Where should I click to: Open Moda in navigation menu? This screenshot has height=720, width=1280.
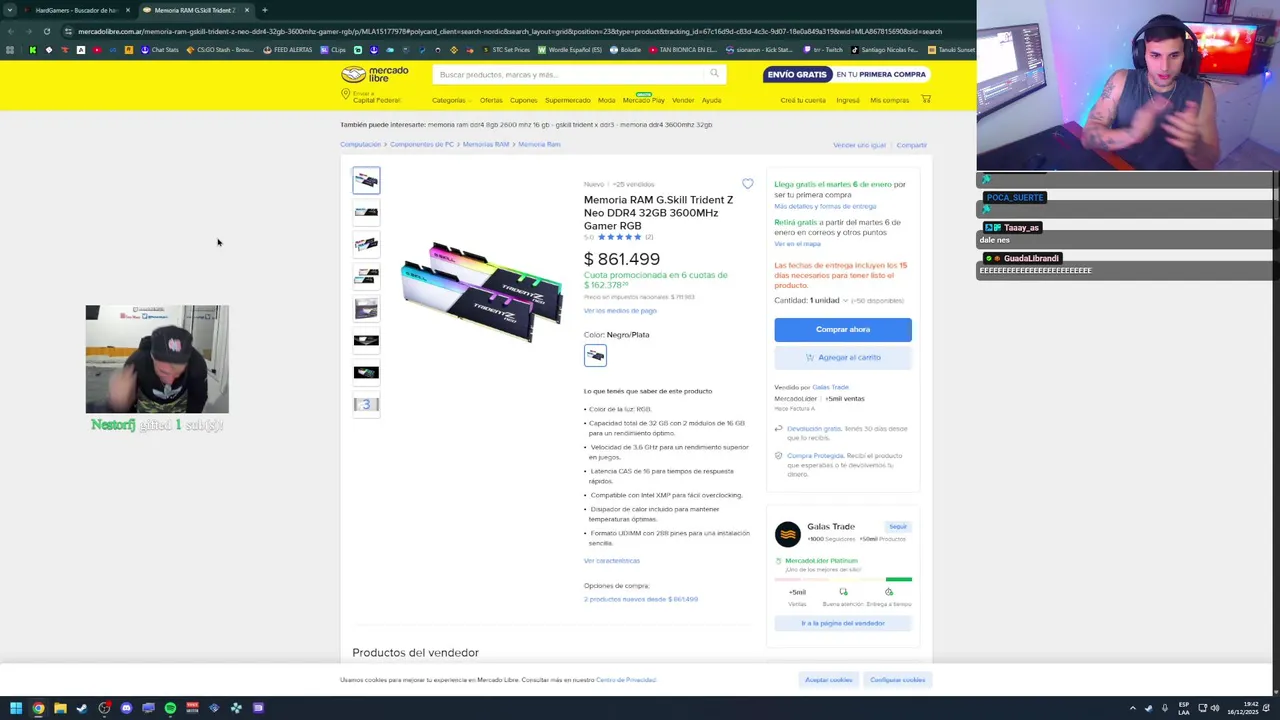[x=607, y=100]
